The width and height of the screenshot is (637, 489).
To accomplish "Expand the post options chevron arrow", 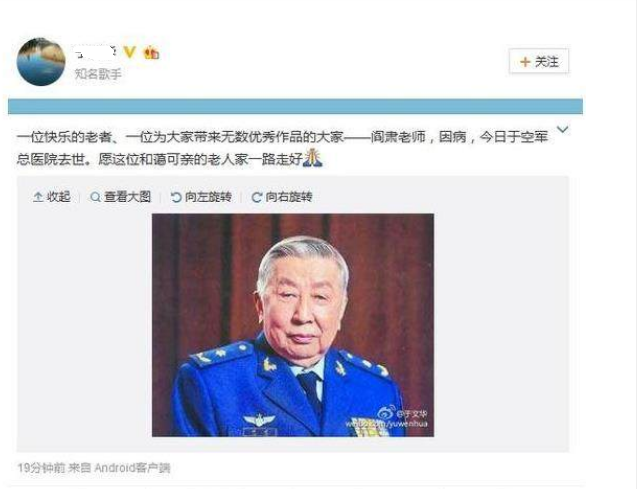I will point(562,130).
